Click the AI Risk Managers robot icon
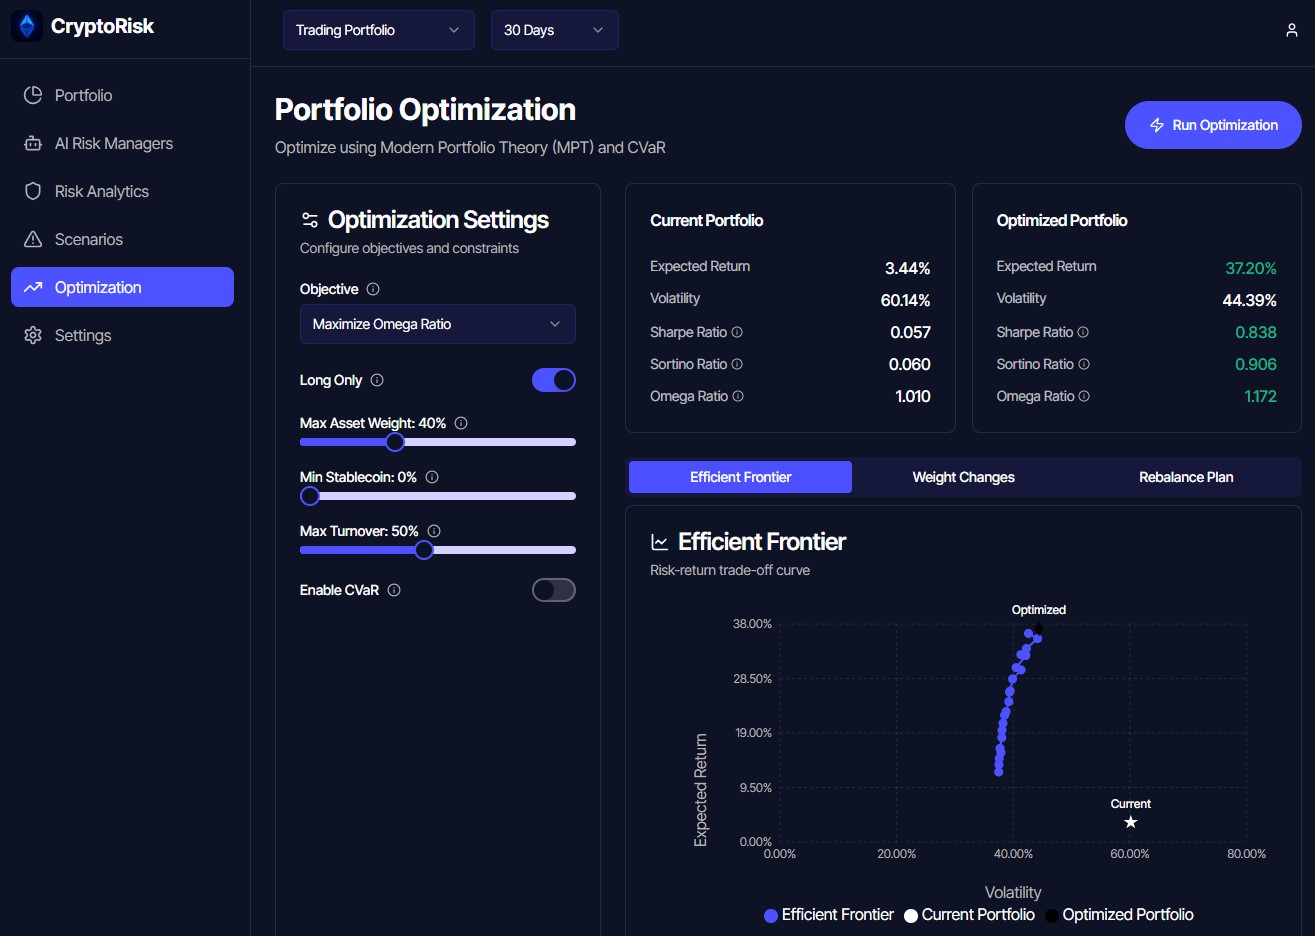This screenshot has height=936, width=1315. [x=33, y=143]
